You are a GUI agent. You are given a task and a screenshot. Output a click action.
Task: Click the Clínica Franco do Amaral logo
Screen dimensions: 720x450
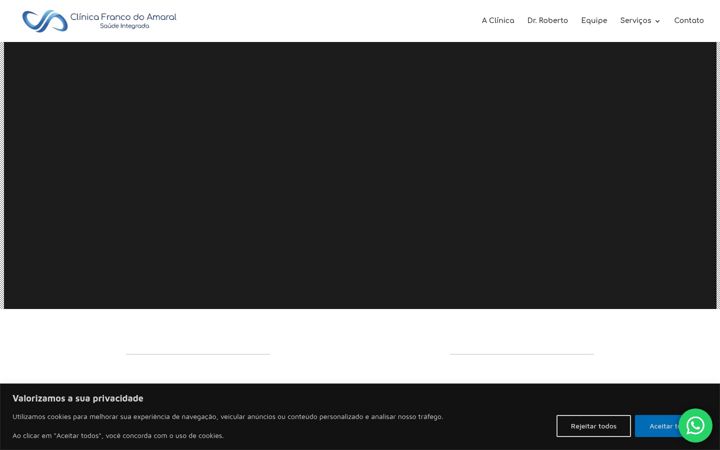point(99,21)
